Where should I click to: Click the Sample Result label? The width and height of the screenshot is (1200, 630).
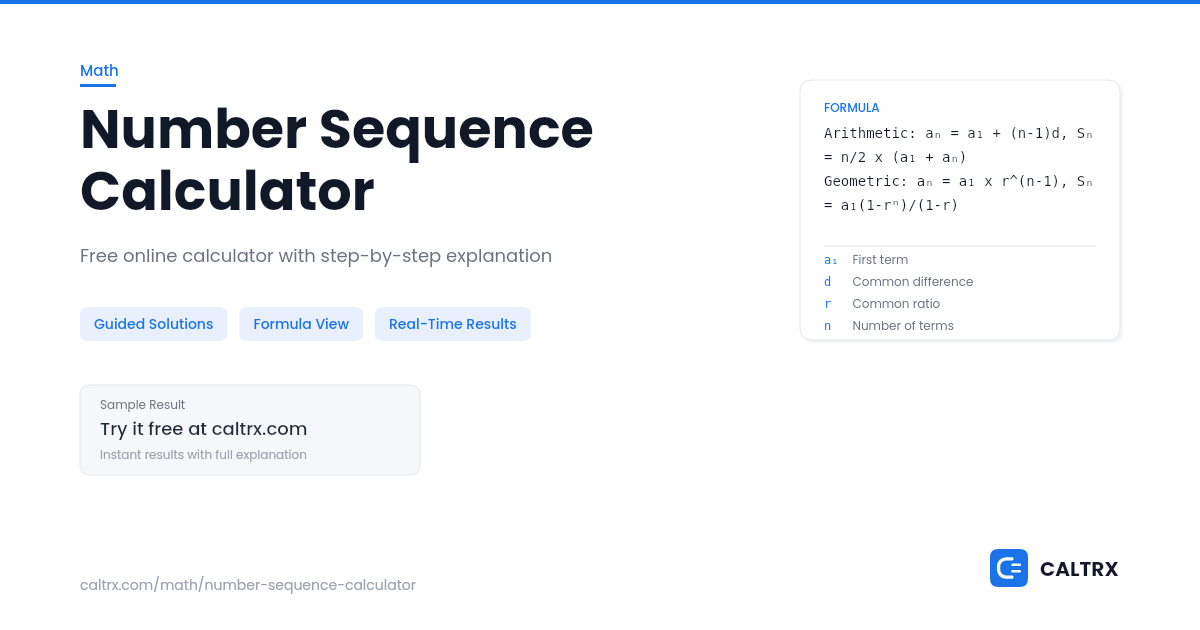click(x=142, y=405)
